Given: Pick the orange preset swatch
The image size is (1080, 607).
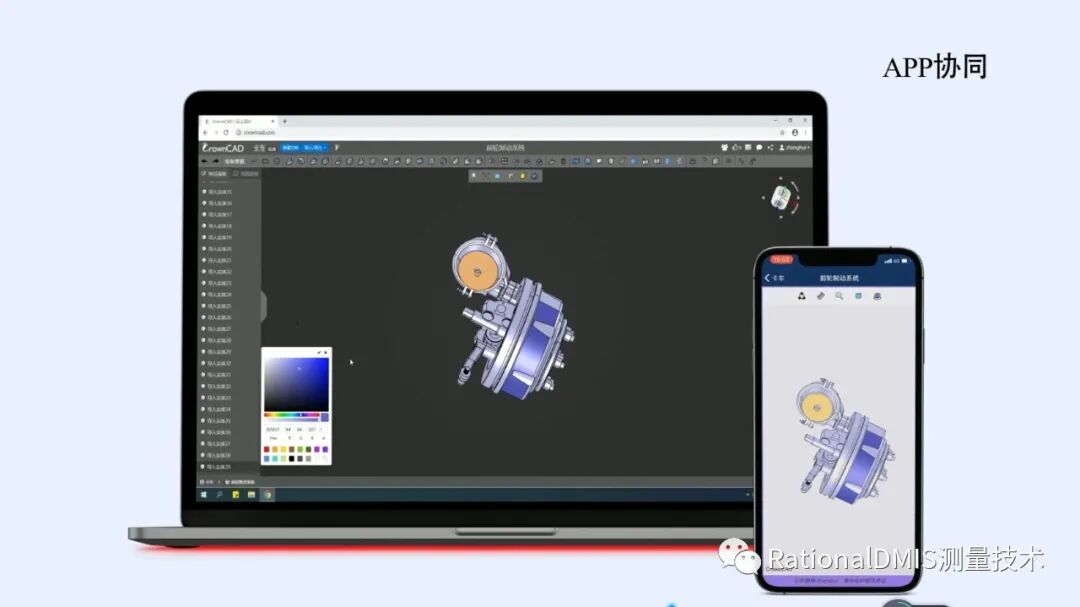Looking at the screenshot, I should pyautogui.click(x=275, y=449).
